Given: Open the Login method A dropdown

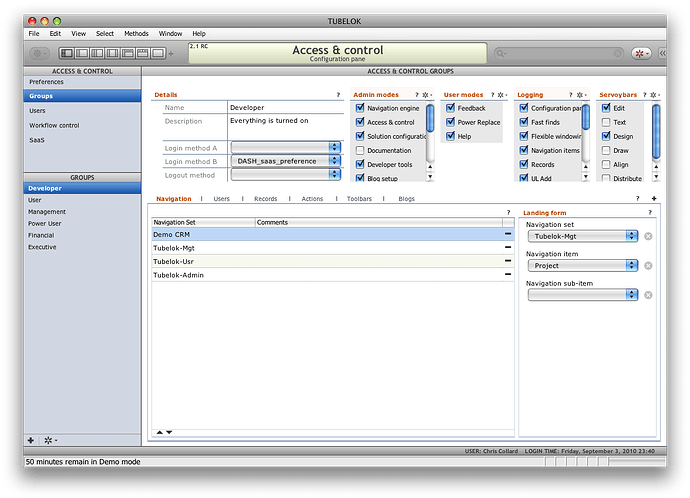Looking at the screenshot, I should click(x=286, y=147).
